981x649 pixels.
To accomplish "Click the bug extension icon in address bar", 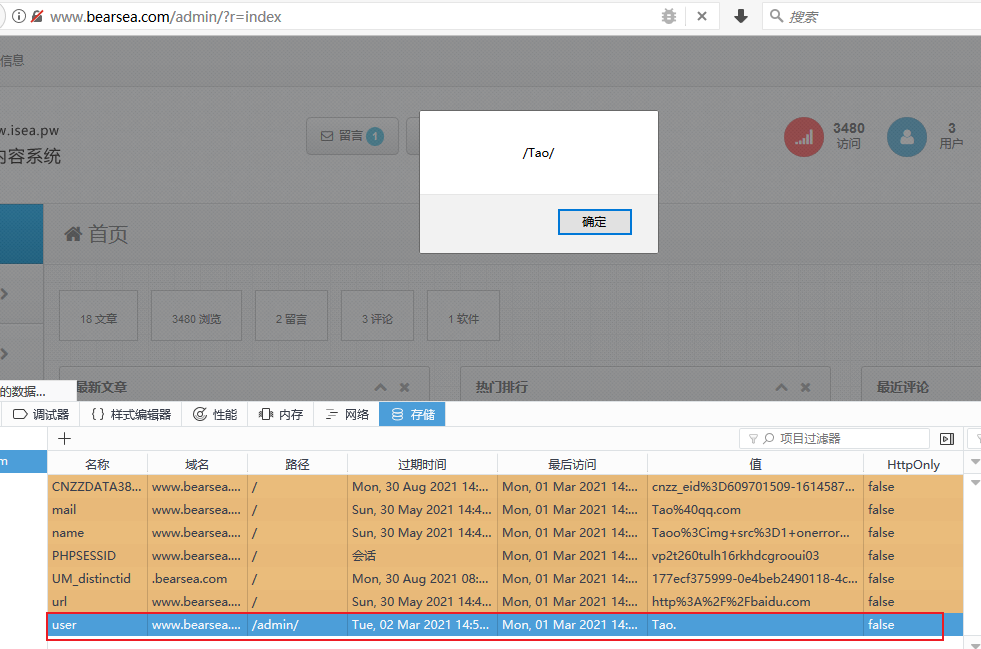I will pos(669,16).
